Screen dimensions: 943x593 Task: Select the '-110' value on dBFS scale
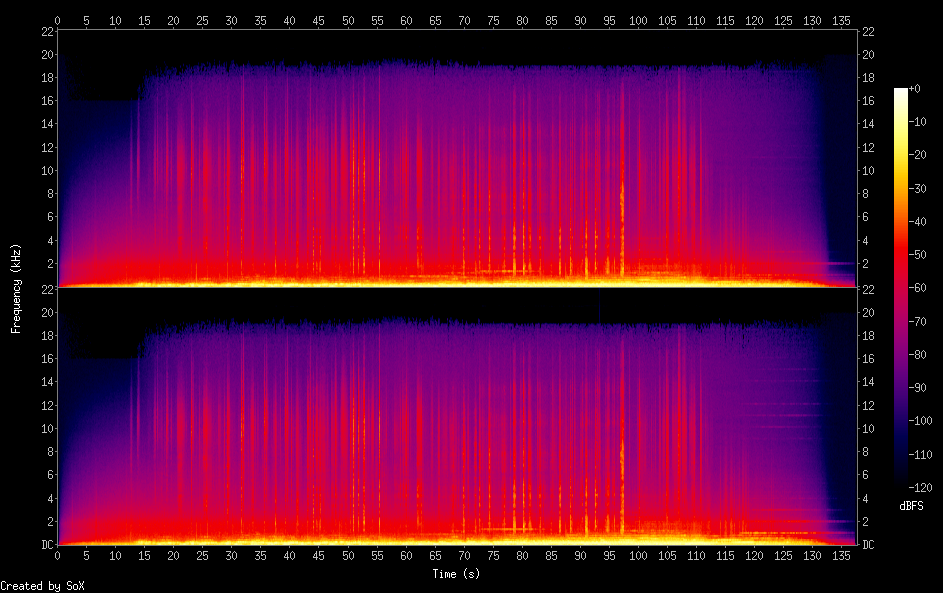click(921, 454)
